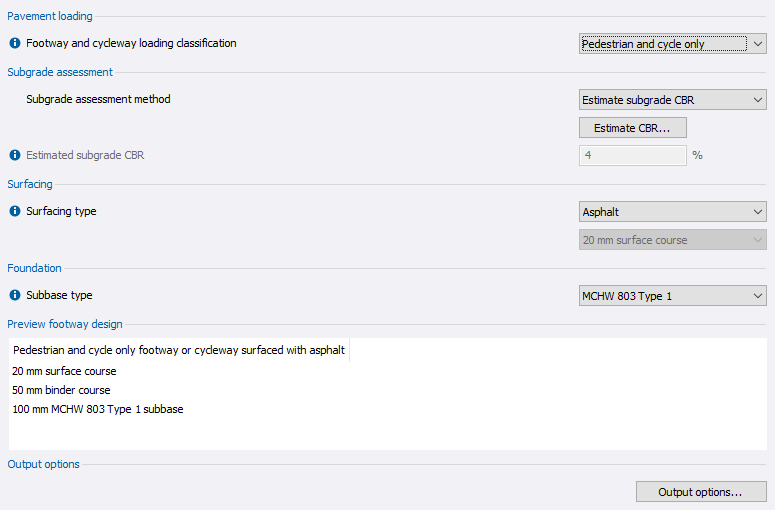The height and width of the screenshot is (510, 775).
Task: Expand the Estimate subgrade CBR method dropdown
Action: coord(673,100)
